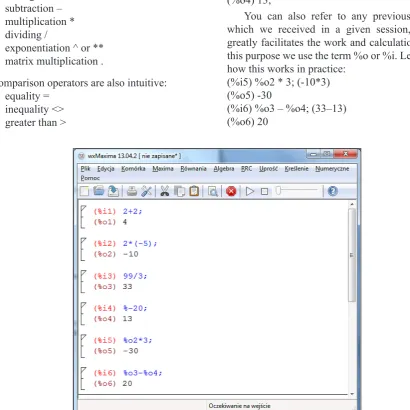410x410 pixels.
Task: Select the output value -30 of %o5
Action: click(x=130, y=351)
